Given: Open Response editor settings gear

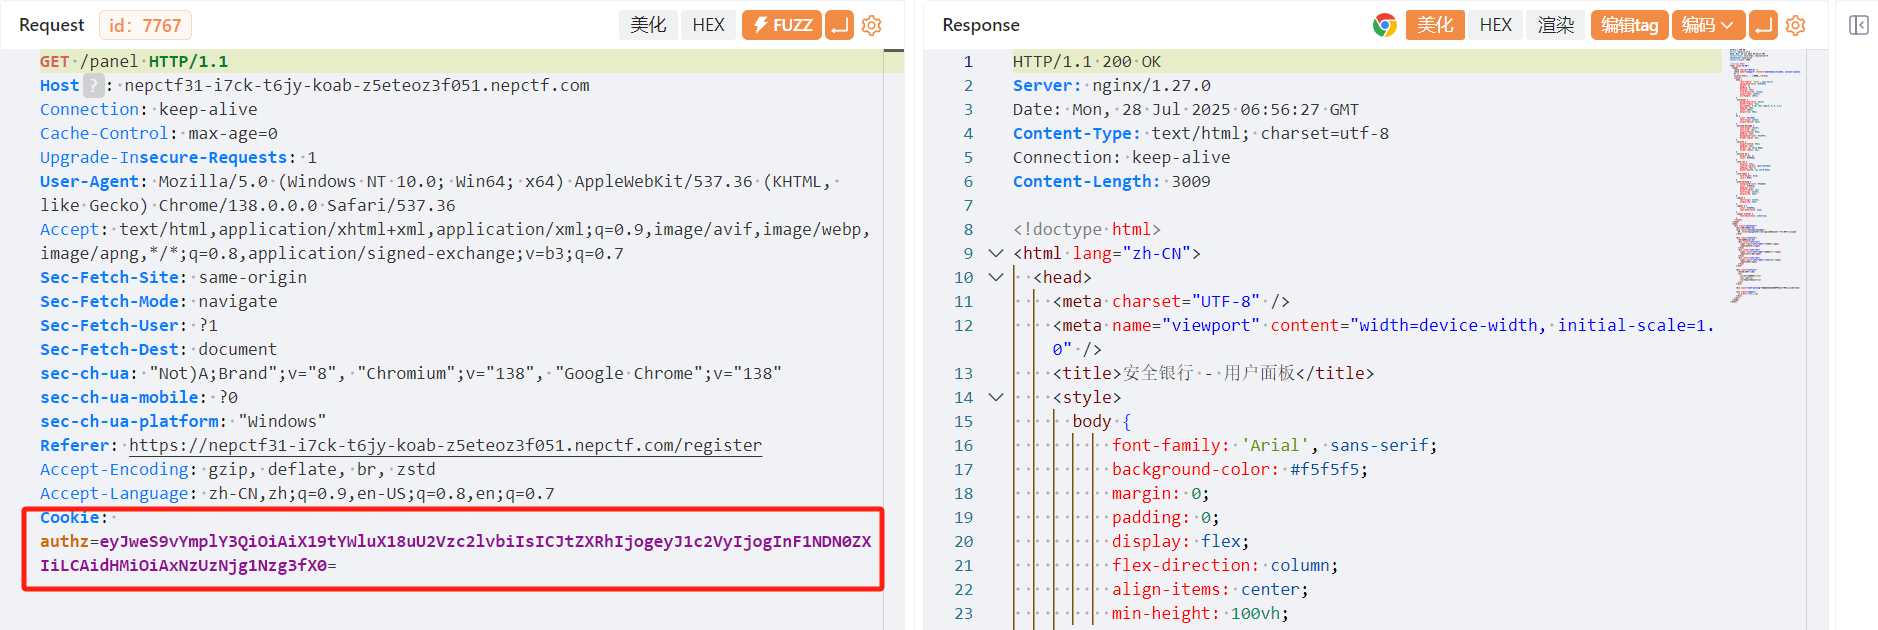Looking at the screenshot, I should tap(1796, 25).
